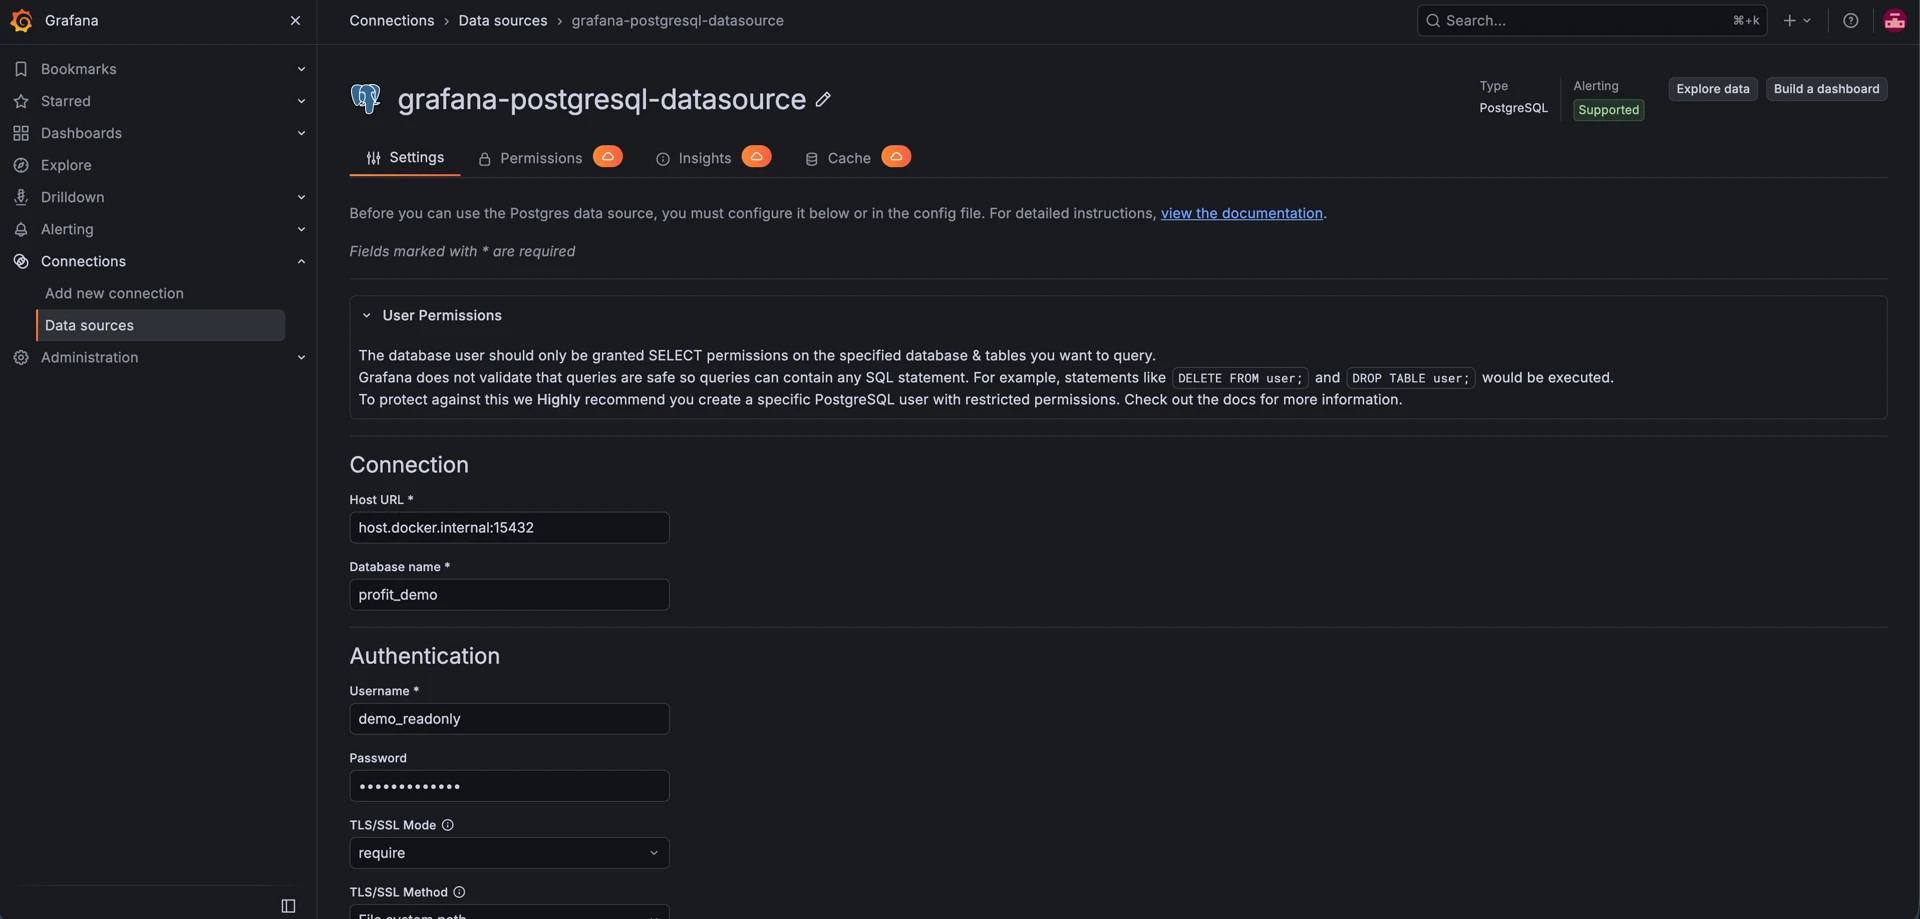Click the Username input field
Screen dimensions: 1920x919
pos(509,719)
